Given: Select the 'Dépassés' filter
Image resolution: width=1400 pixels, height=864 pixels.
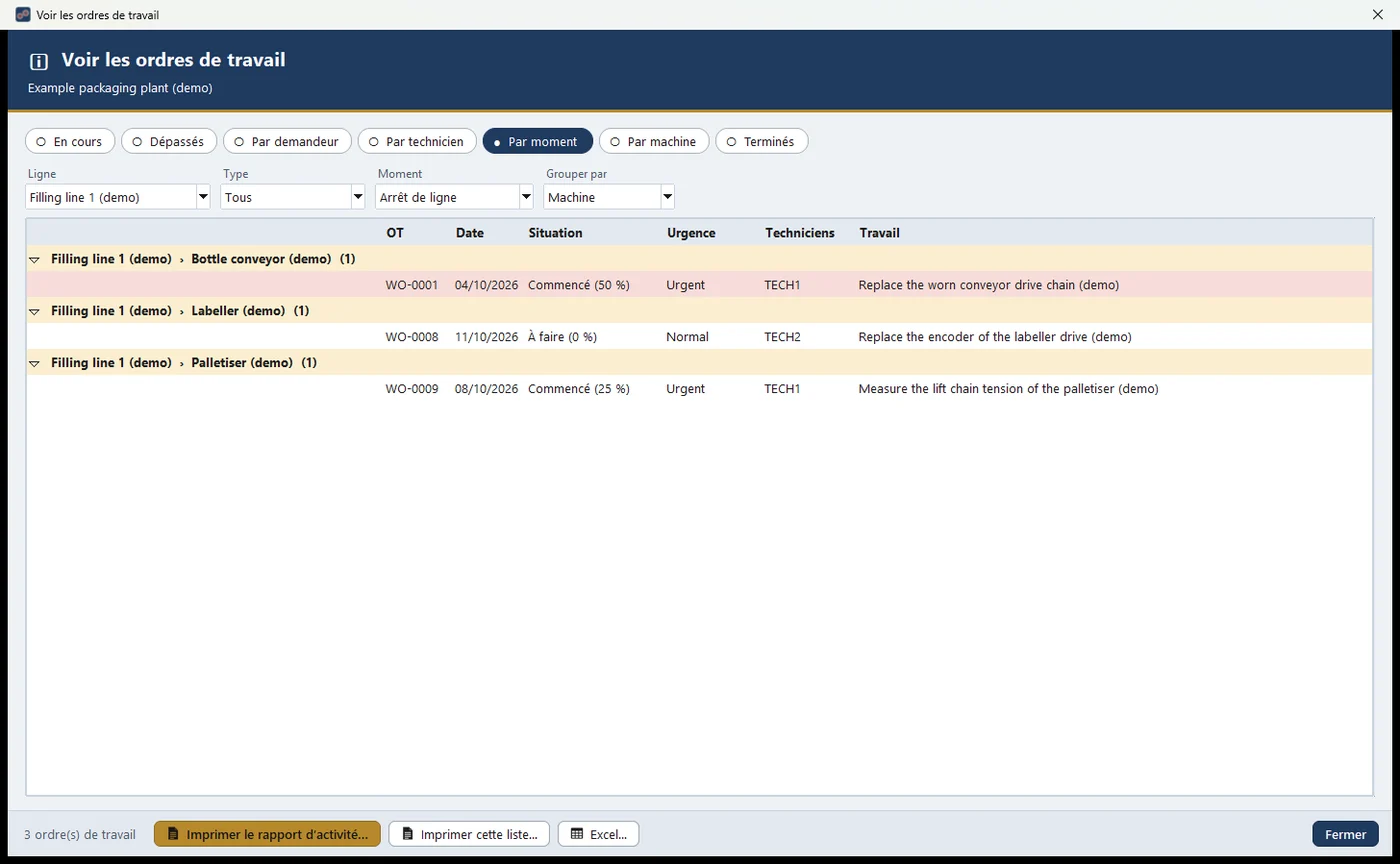Looking at the screenshot, I should (169, 142).
